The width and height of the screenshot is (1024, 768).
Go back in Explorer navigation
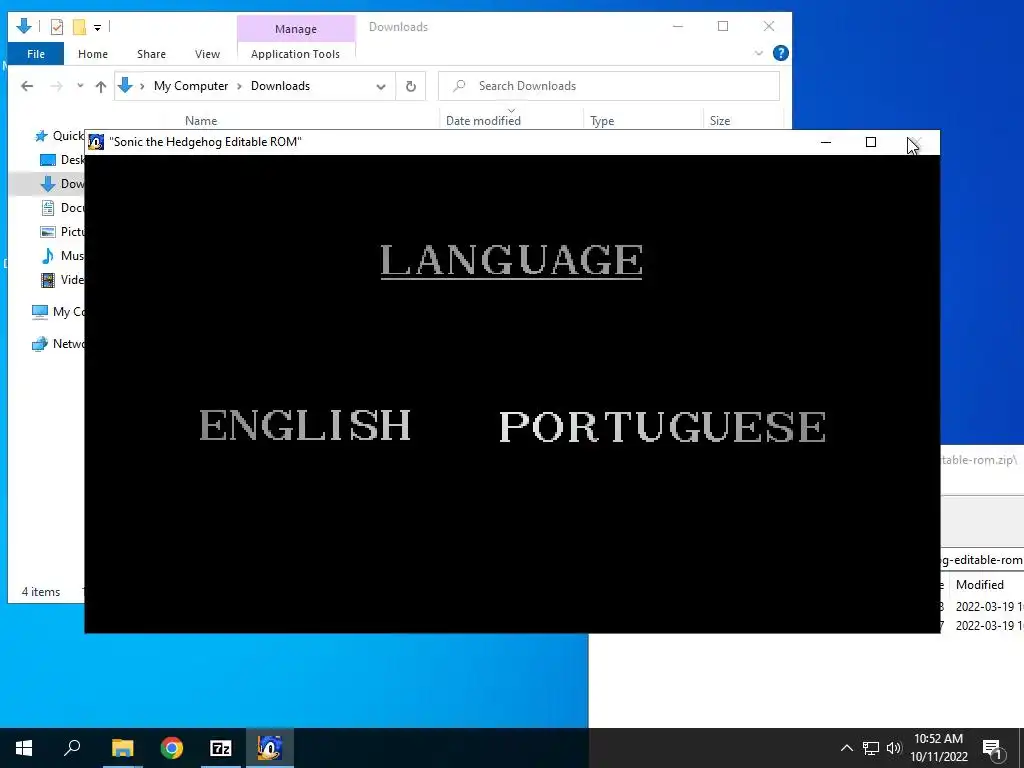27,86
